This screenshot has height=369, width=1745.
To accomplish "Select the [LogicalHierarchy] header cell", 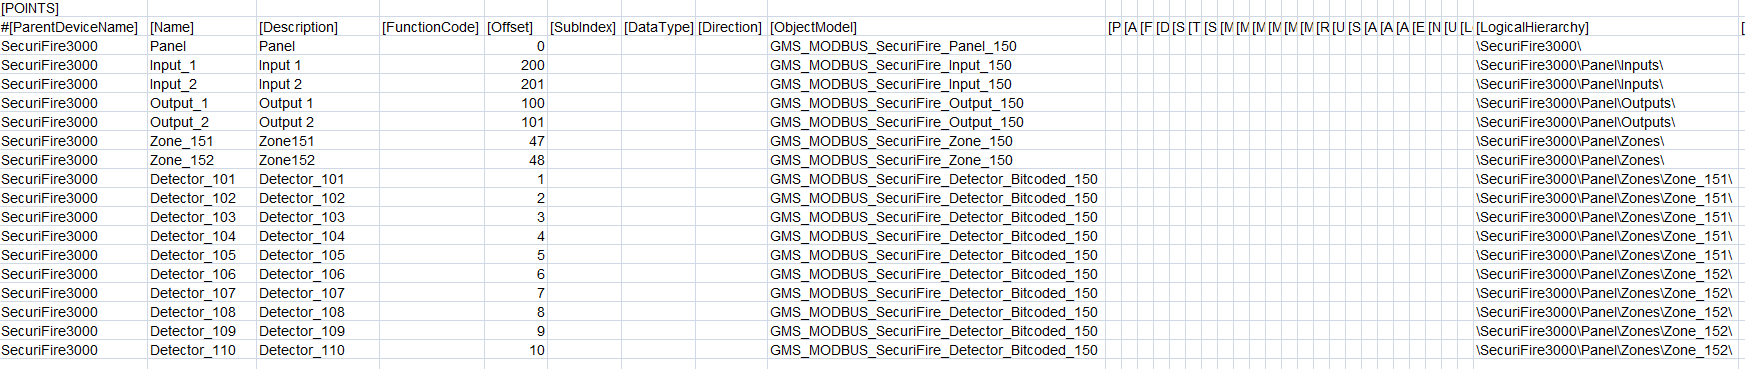I will click(x=1607, y=27).
